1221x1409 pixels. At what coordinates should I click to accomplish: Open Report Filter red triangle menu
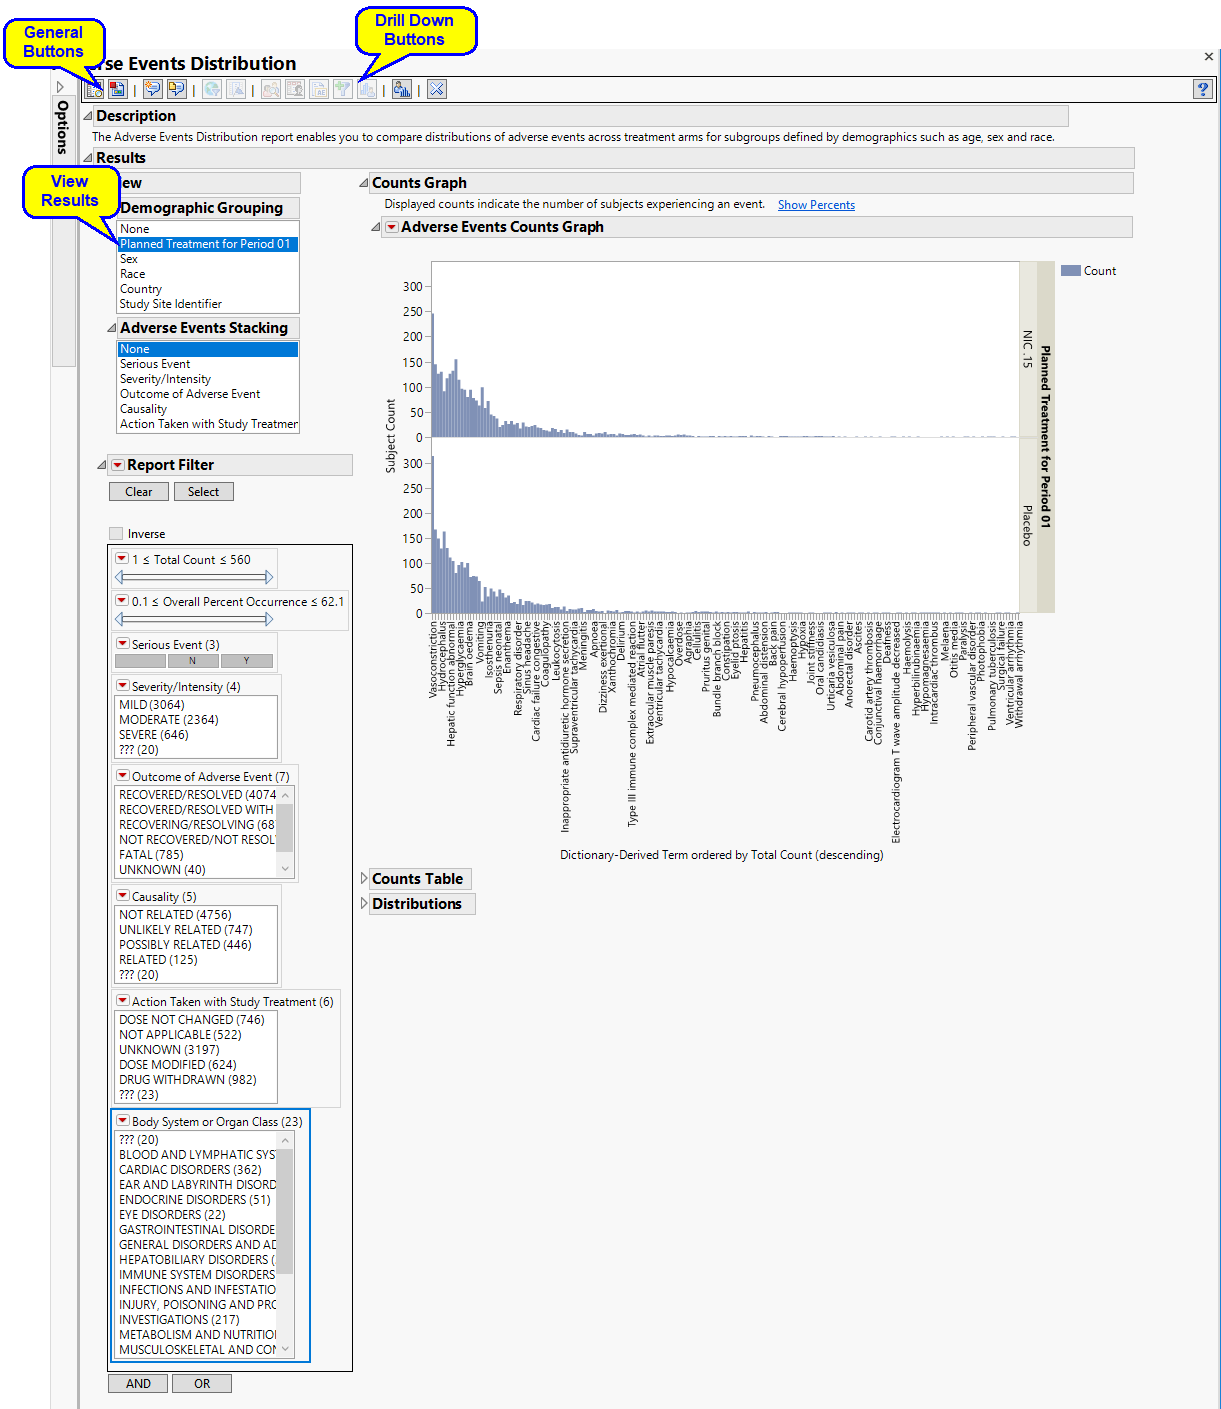click(x=118, y=465)
